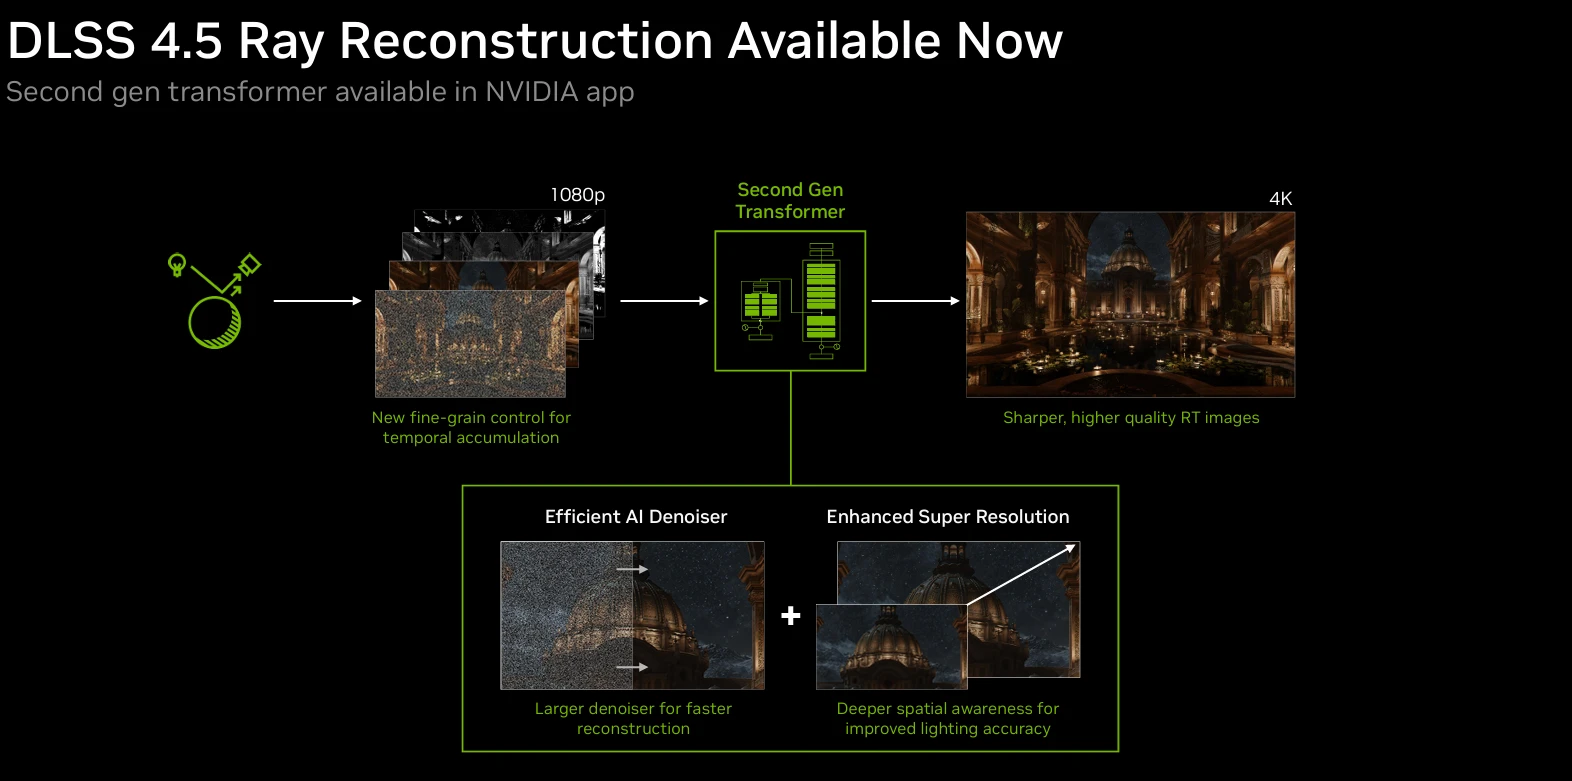Select the Second Gen Transformer network diagram
The image size is (1572, 781).
click(790, 301)
